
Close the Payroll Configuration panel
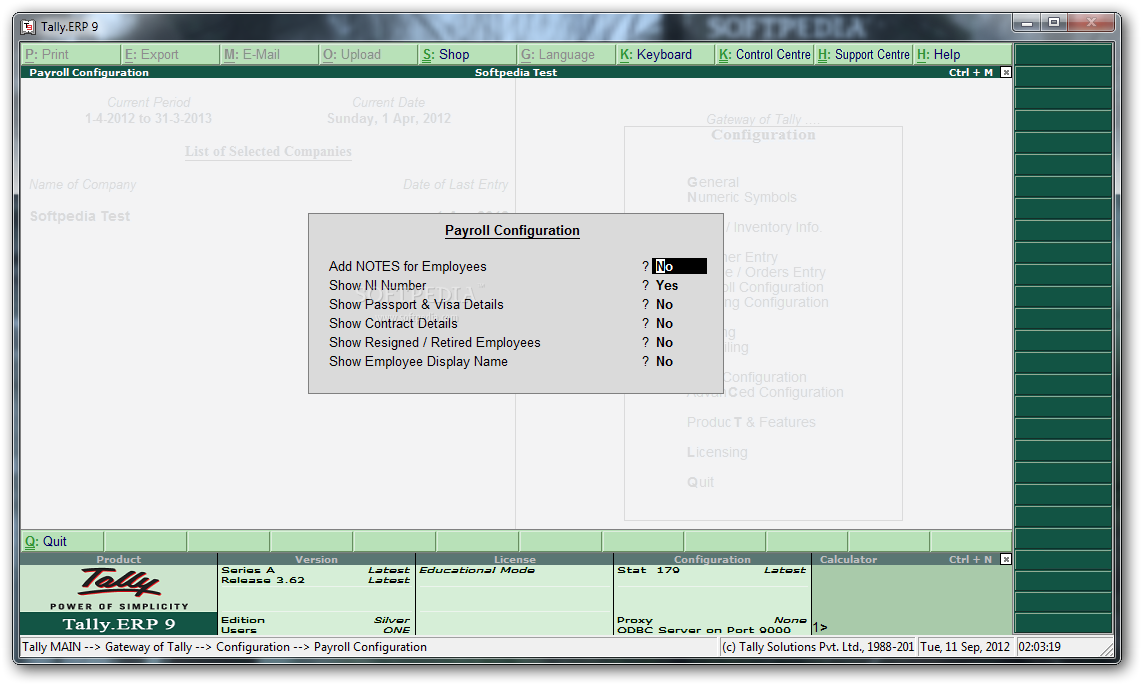click(x=1006, y=72)
